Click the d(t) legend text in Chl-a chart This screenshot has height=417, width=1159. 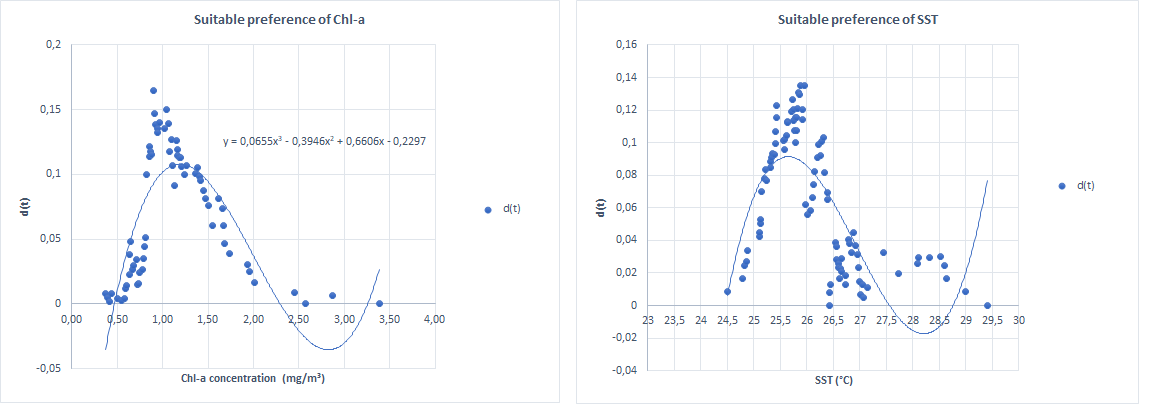[511, 210]
